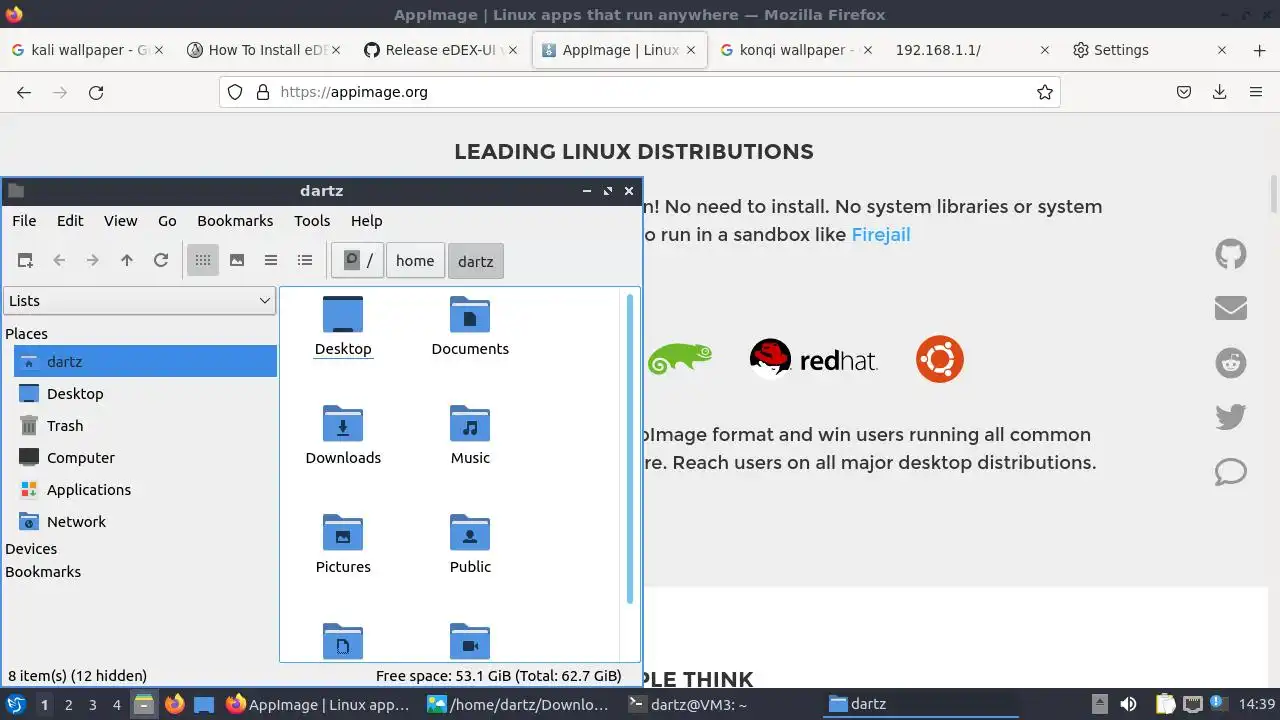Screen dimensions: 1280x720
Task: Expand the Devices section in side pane
Action: (x=31, y=549)
